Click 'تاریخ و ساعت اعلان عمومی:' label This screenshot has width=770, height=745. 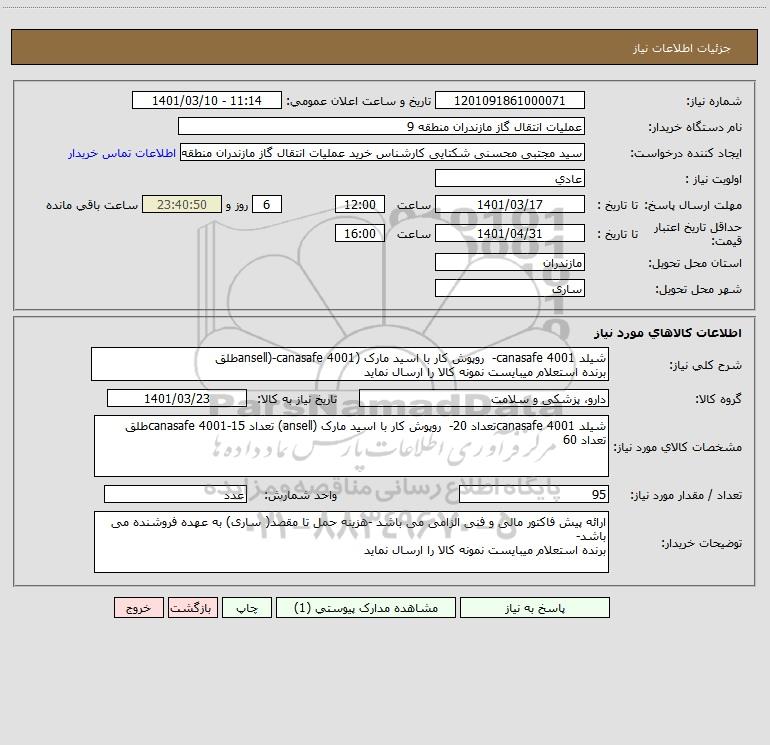(x=358, y=101)
